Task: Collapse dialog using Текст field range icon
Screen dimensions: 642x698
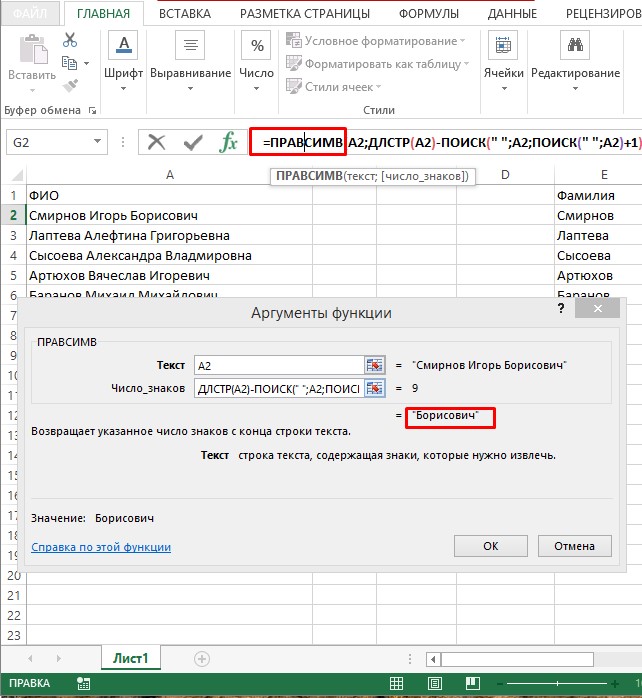Action: point(374,366)
